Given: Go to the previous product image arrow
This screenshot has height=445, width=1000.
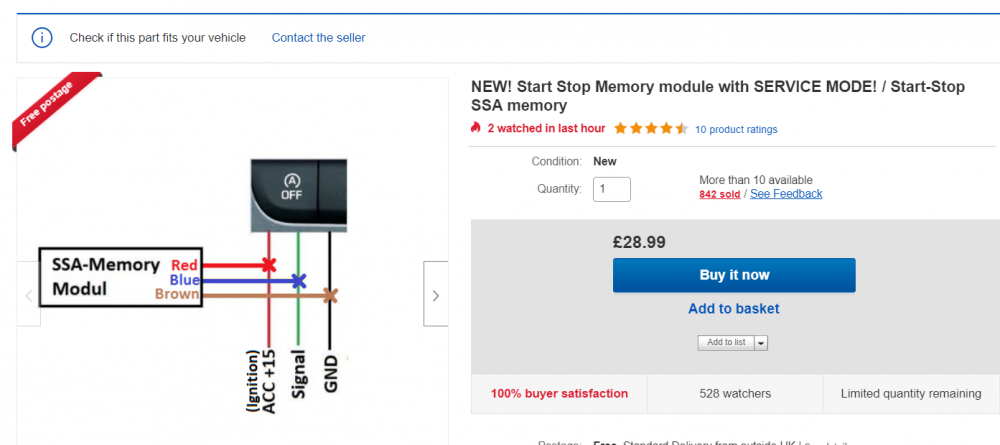Looking at the screenshot, I should [x=29, y=295].
